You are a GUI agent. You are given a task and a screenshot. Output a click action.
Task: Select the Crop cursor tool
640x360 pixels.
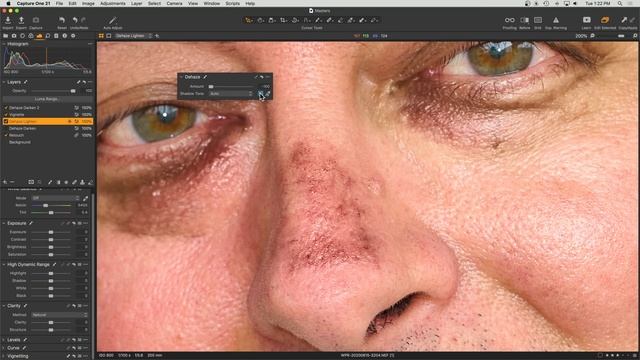click(x=283, y=20)
